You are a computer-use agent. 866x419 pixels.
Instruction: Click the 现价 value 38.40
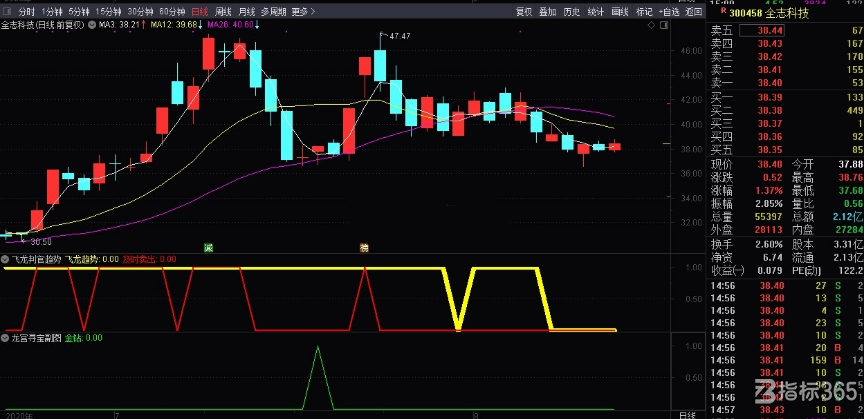tap(770, 165)
